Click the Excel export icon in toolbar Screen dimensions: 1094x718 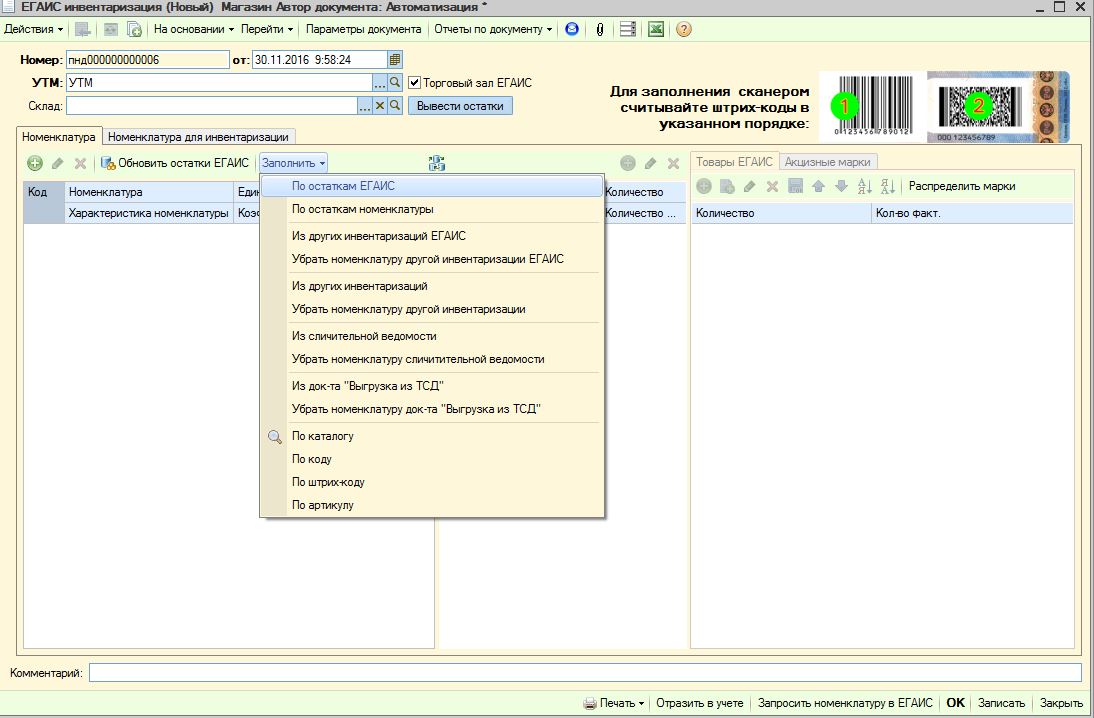click(x=656, y=29)
